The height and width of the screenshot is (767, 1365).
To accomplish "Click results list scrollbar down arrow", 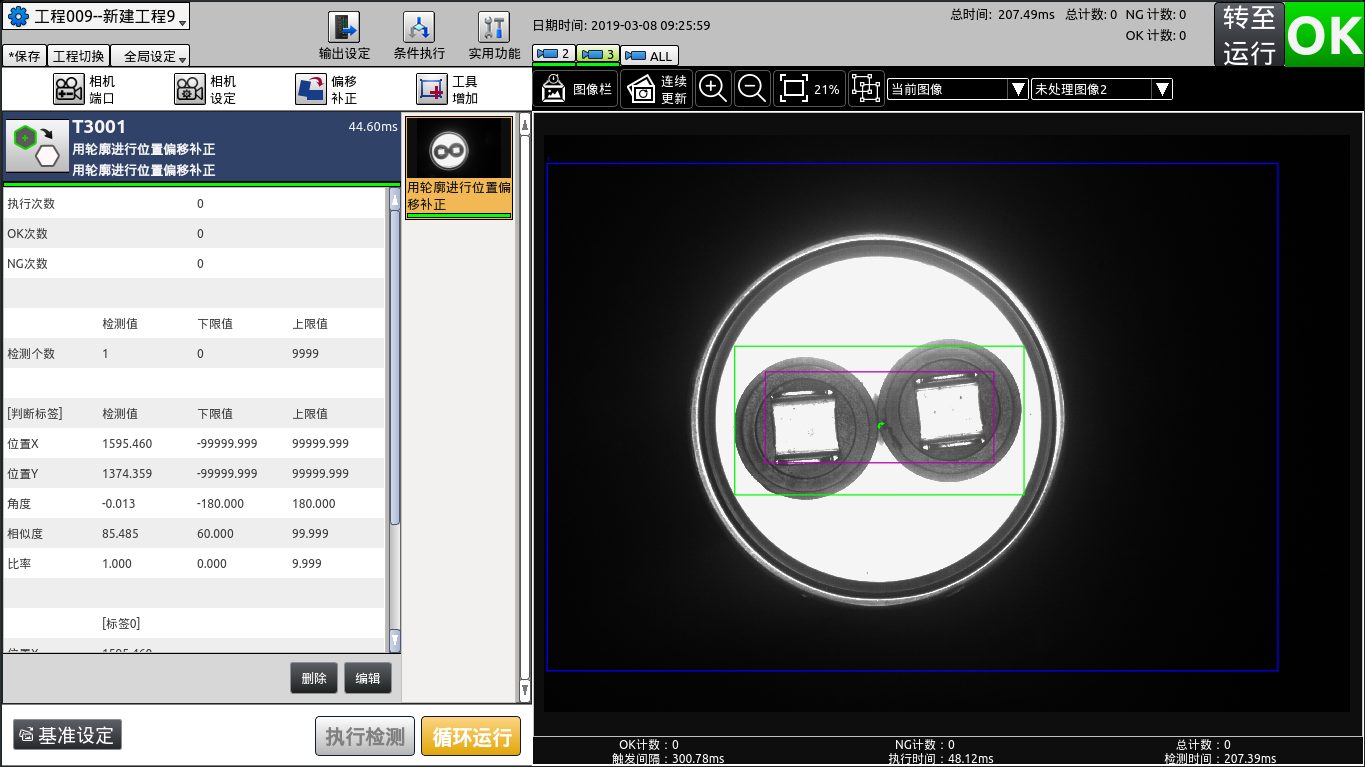I will tap(395, 640).
